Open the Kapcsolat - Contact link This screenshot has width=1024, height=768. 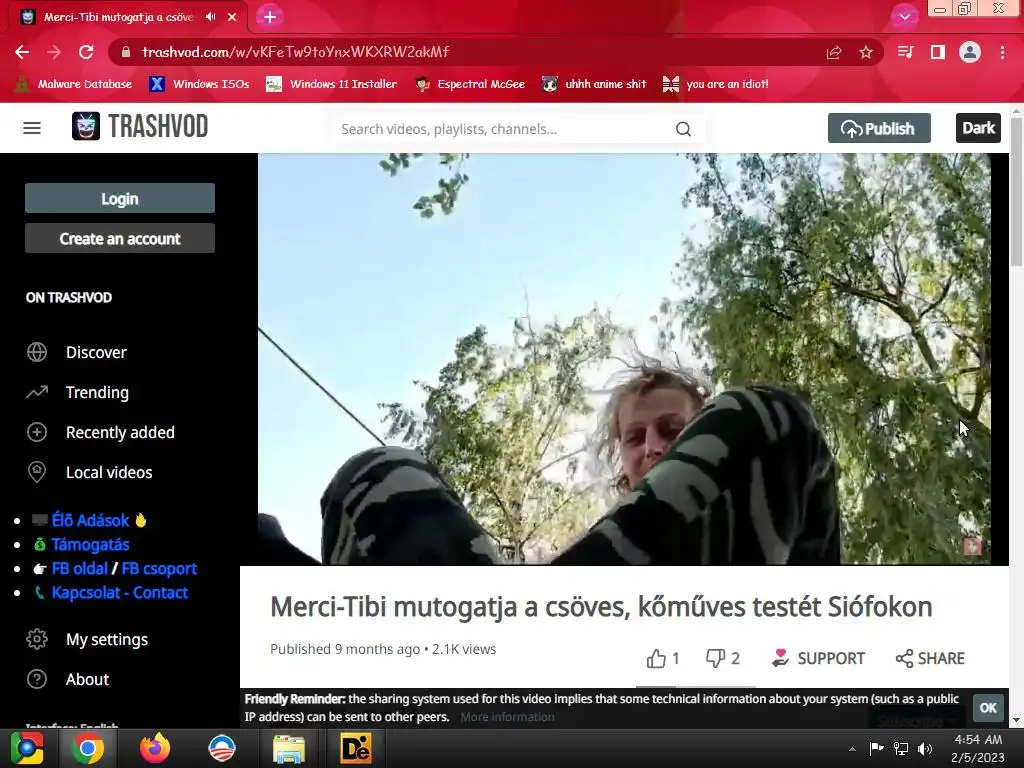pos(120,593)
